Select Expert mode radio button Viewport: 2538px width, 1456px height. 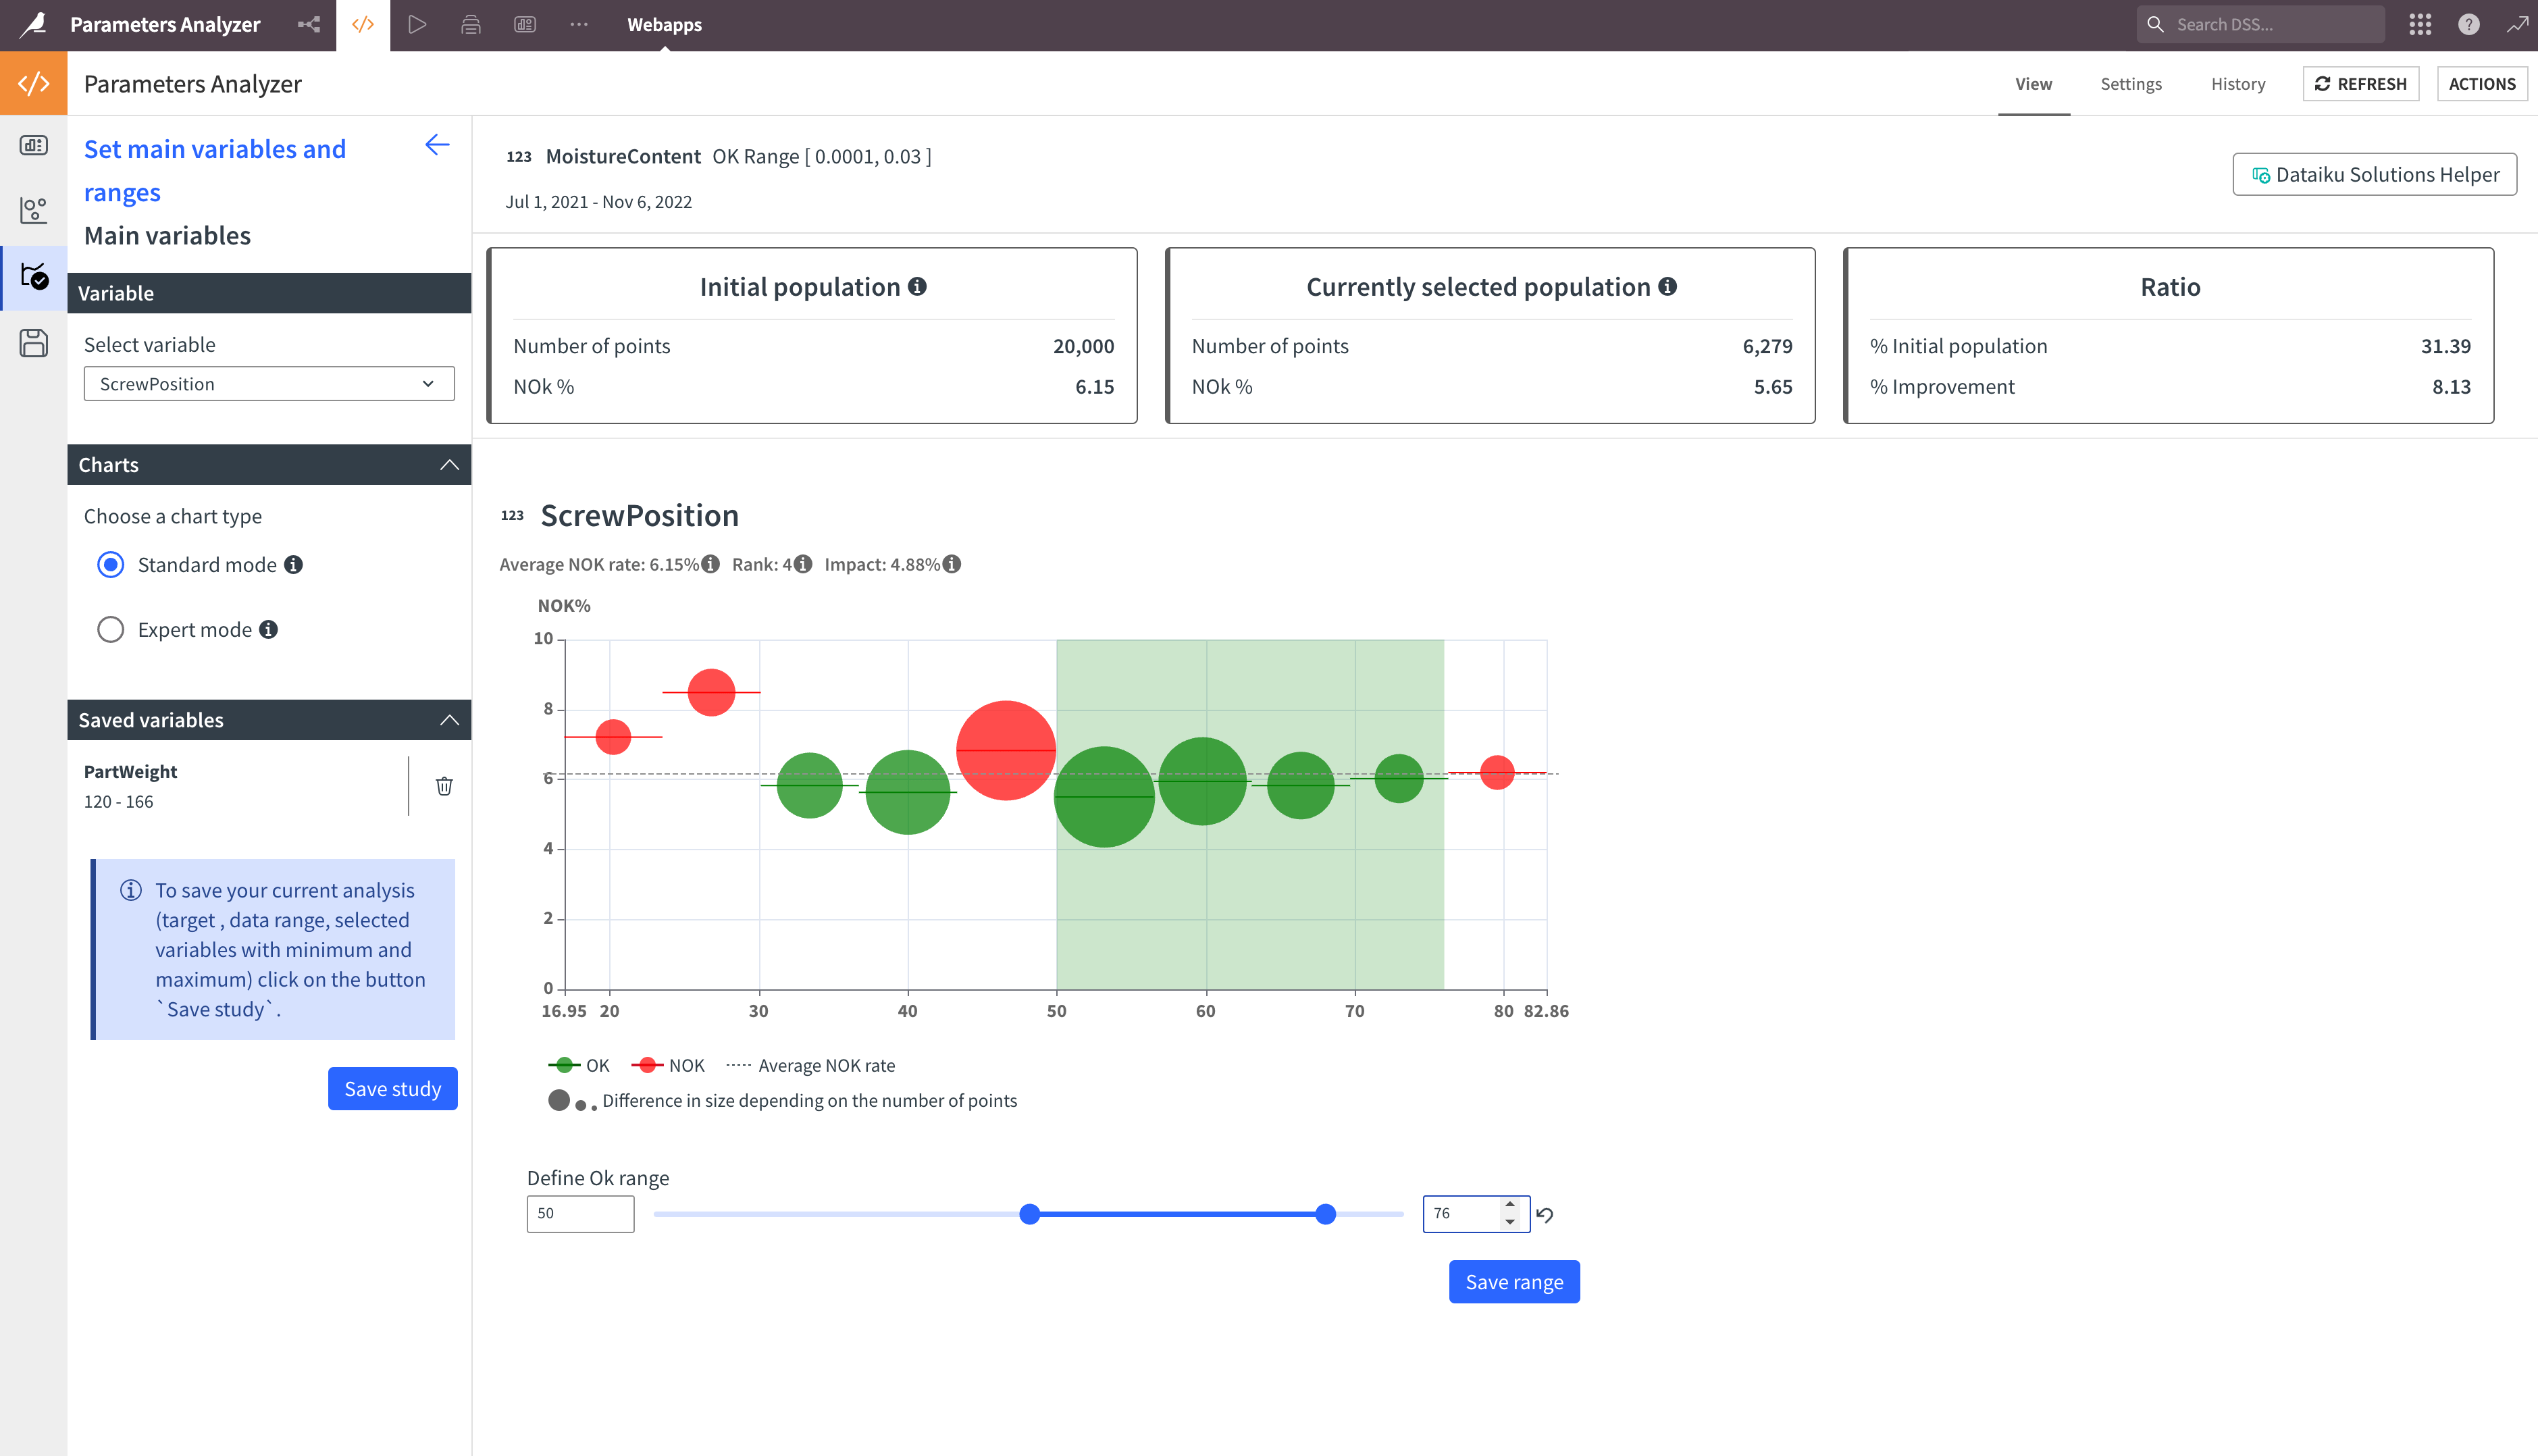[x=111, y=630]
